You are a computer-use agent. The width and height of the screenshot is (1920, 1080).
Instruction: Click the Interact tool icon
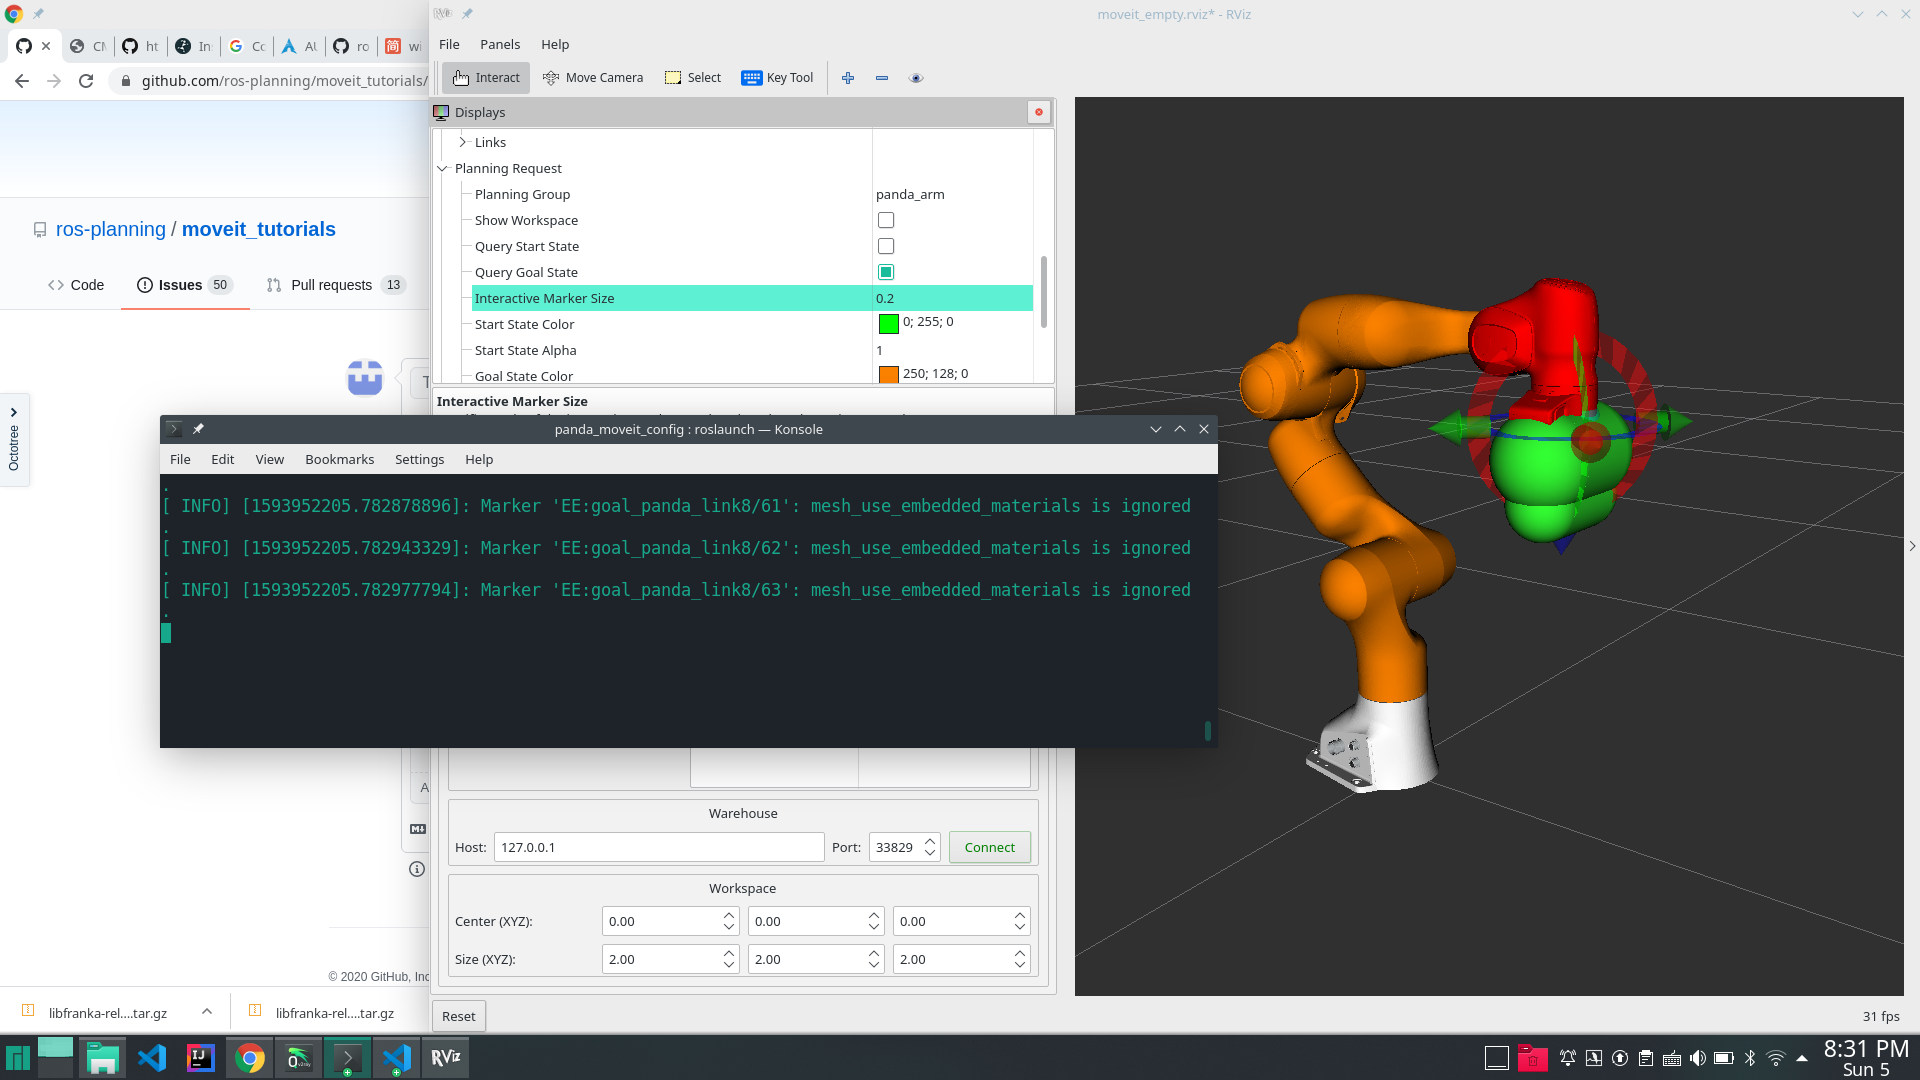coord(484,77)
